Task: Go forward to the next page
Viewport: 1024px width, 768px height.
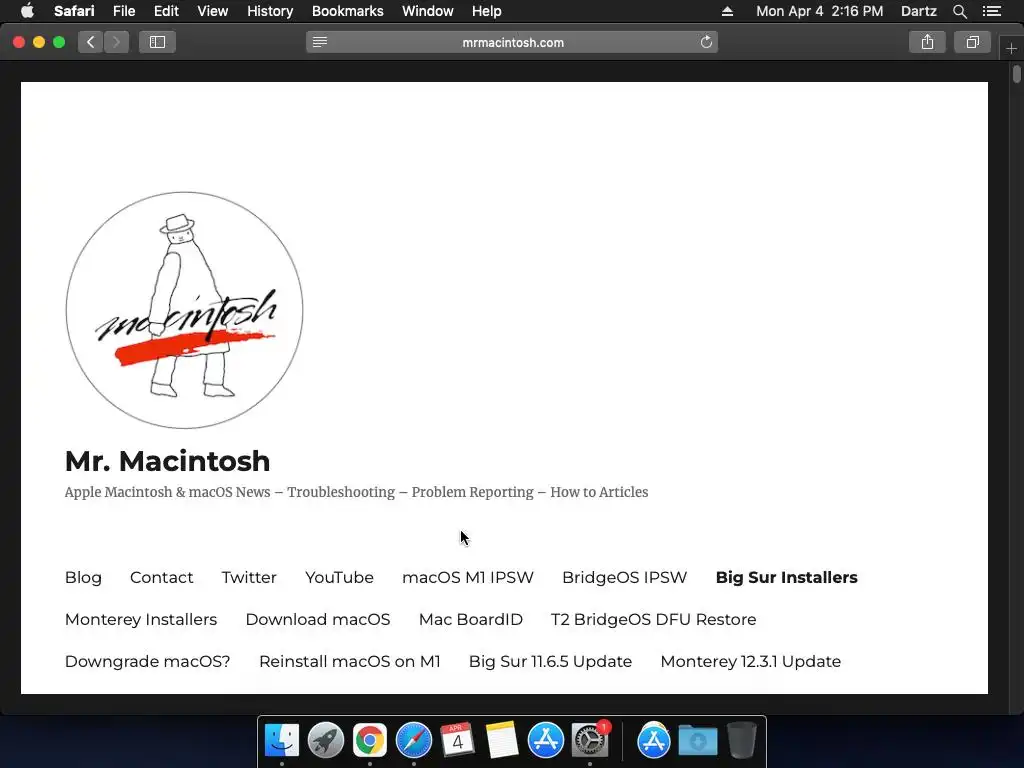Action: 116,42
